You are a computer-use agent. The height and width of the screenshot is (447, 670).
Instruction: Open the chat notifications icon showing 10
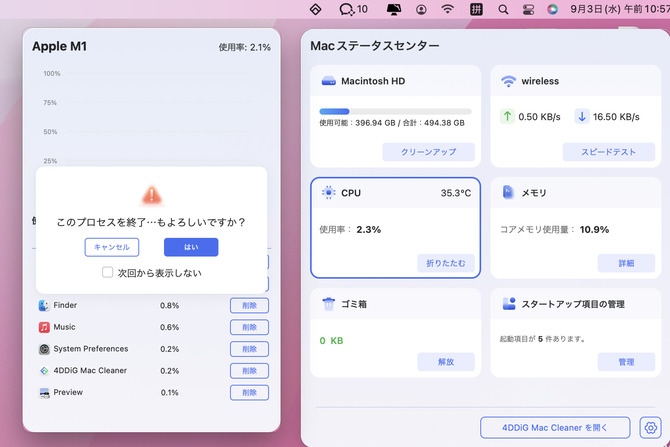click(x=353, y=9)
